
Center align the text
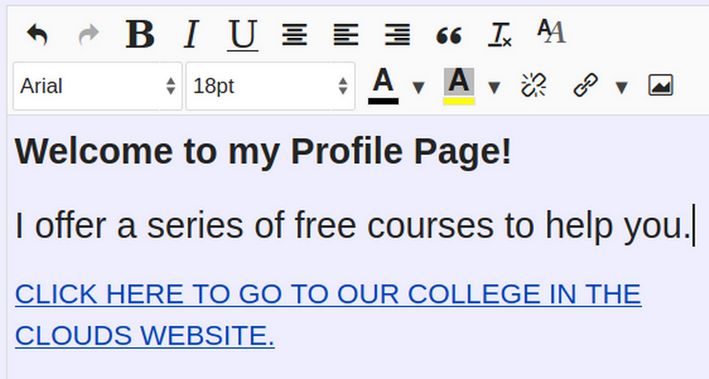coord(294,35)
